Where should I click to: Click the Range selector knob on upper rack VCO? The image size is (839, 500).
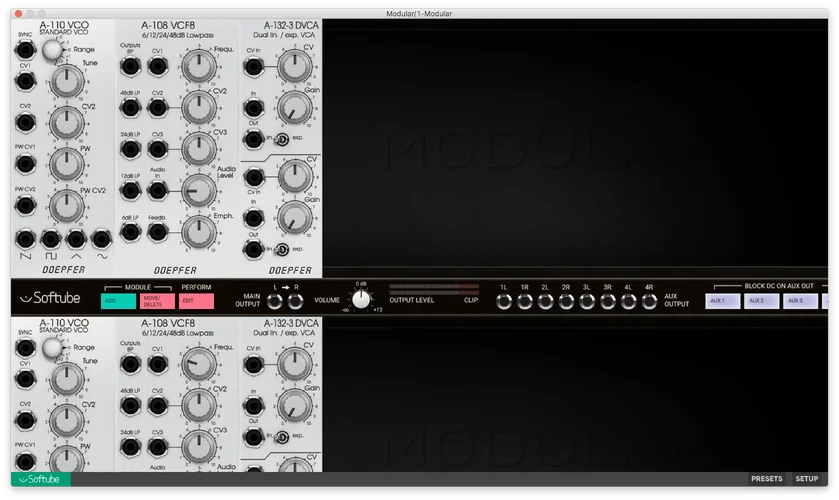(52, 50)
